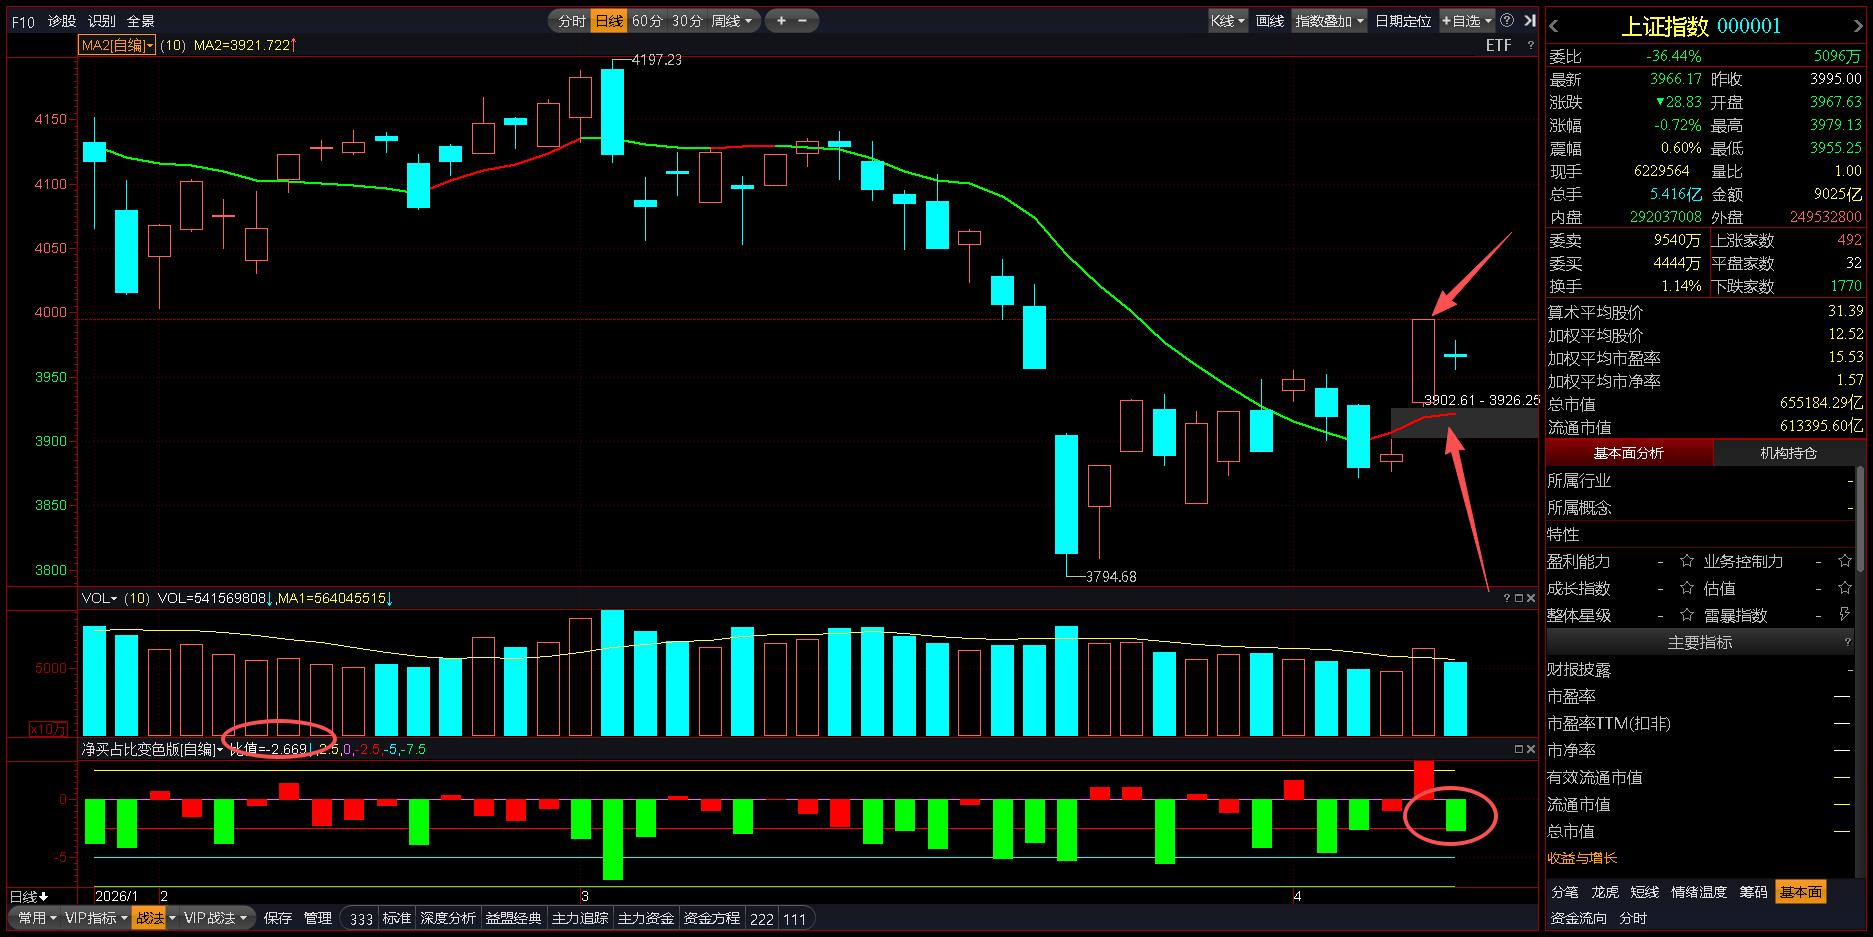The width and height of the screenshot is (1873, 937).
Task: Zoom in the chart with plus button
Action: pos(781,20)
